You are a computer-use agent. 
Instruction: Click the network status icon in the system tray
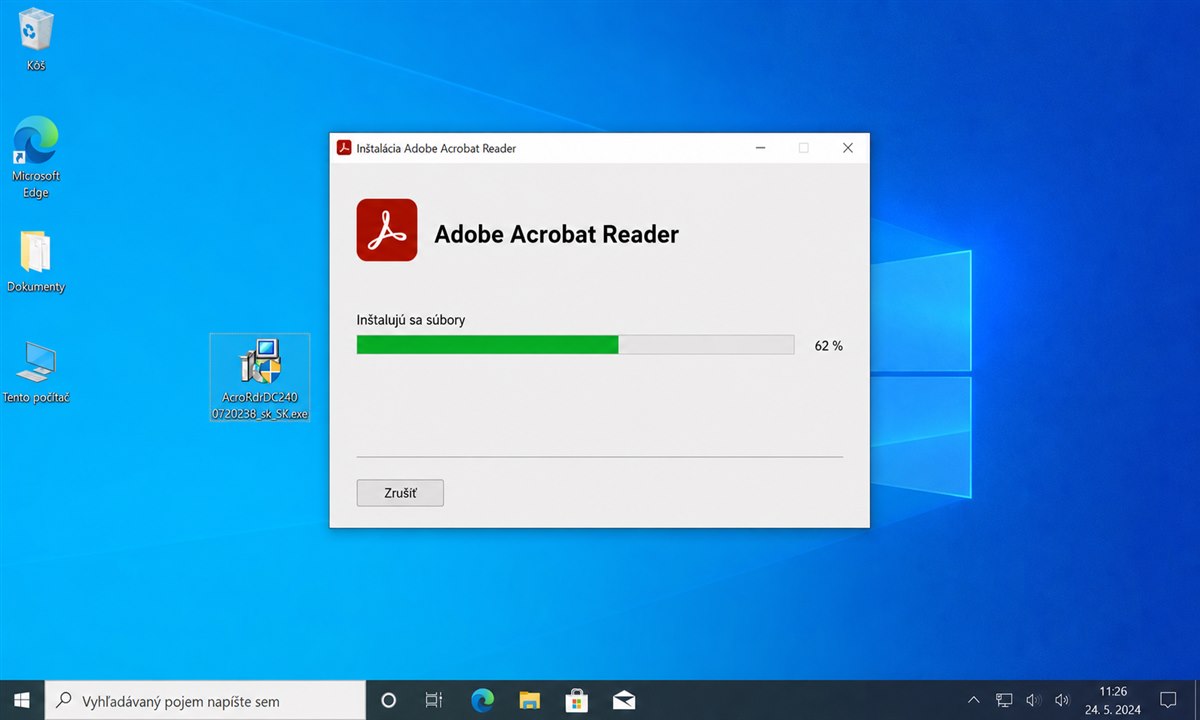tap(1005, 700)
